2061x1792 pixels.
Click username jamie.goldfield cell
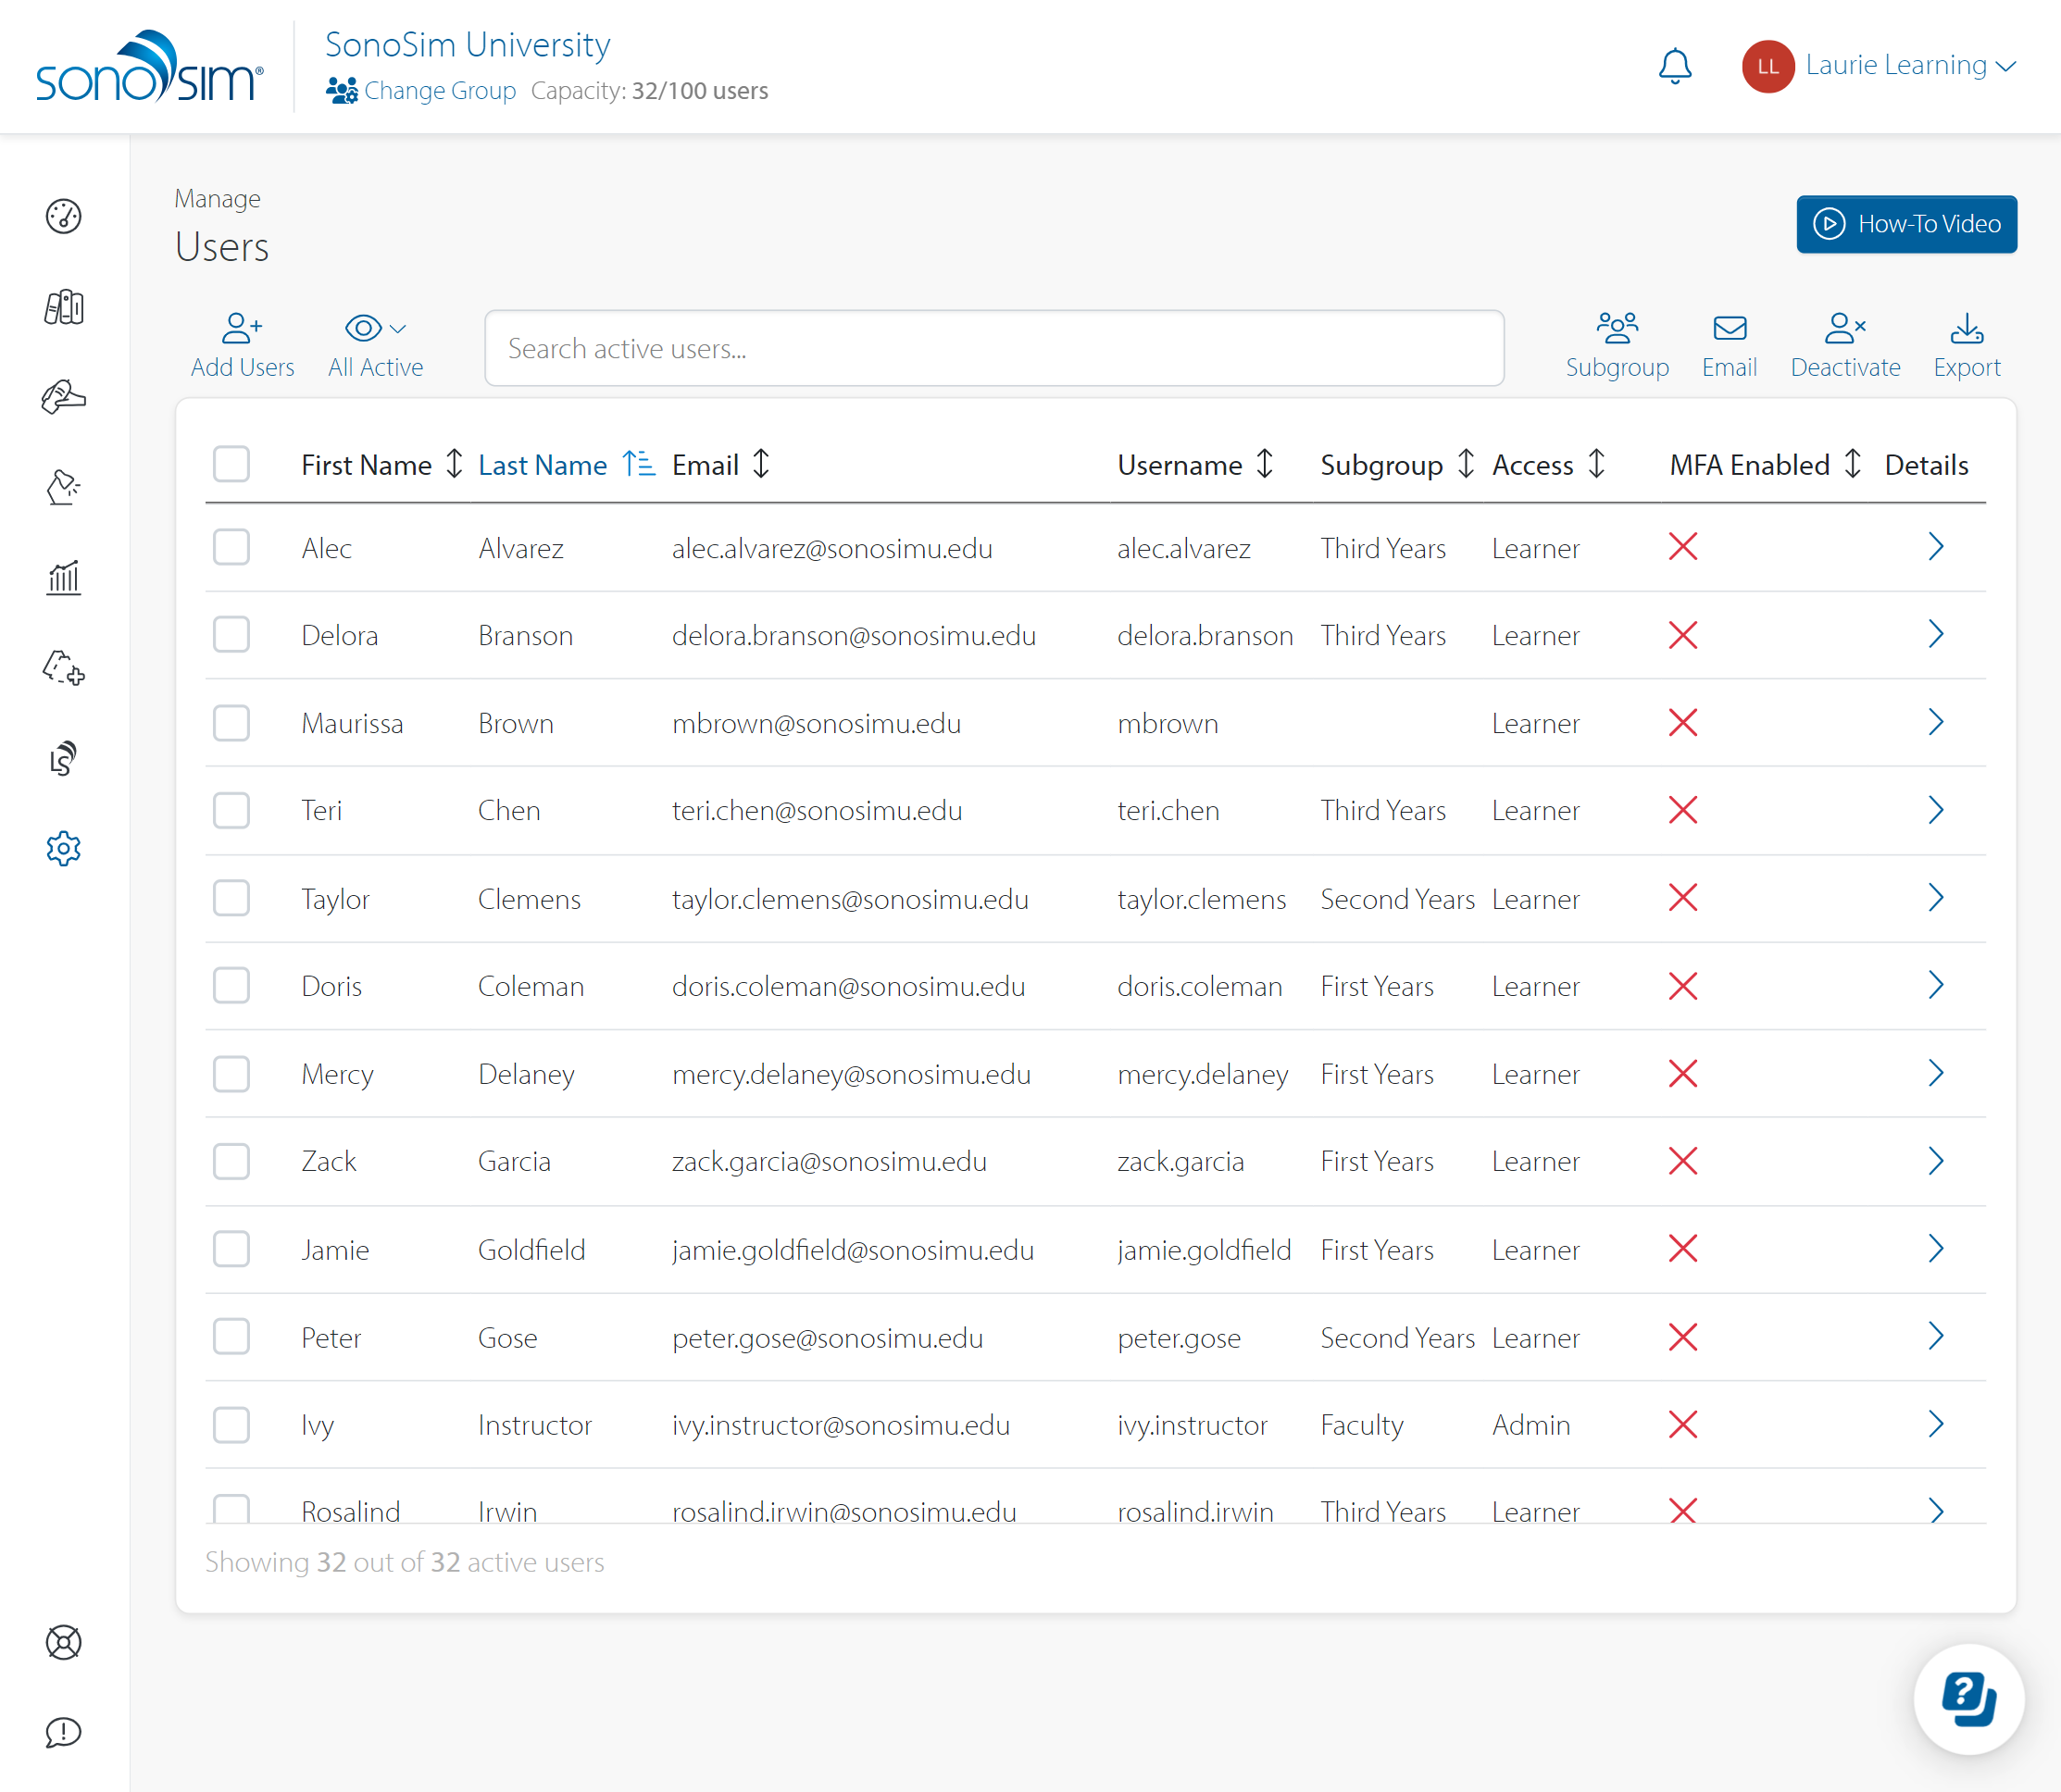tap(1204, 1250)
